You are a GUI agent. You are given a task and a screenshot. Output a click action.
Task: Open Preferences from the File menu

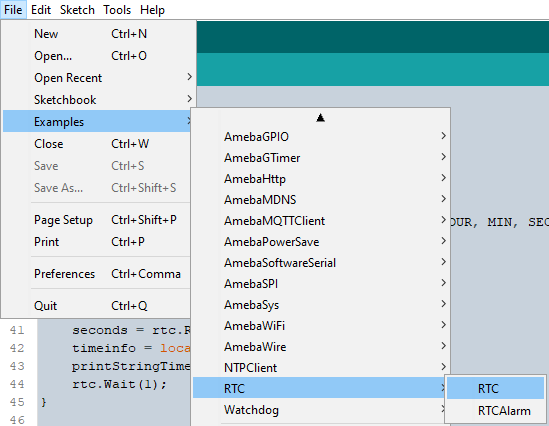tap(97, 274)
